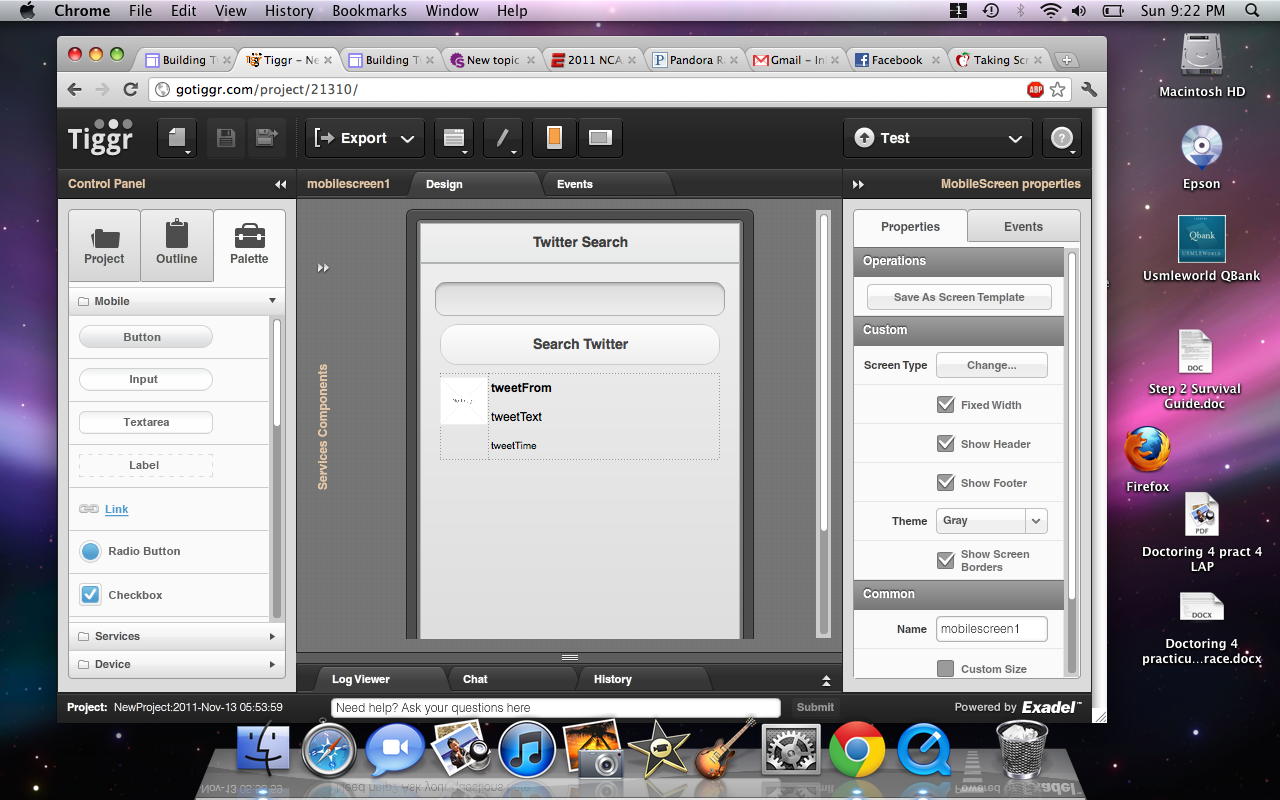Open the Project panel icon
The image size is (1280, 800).
[104, 246]
